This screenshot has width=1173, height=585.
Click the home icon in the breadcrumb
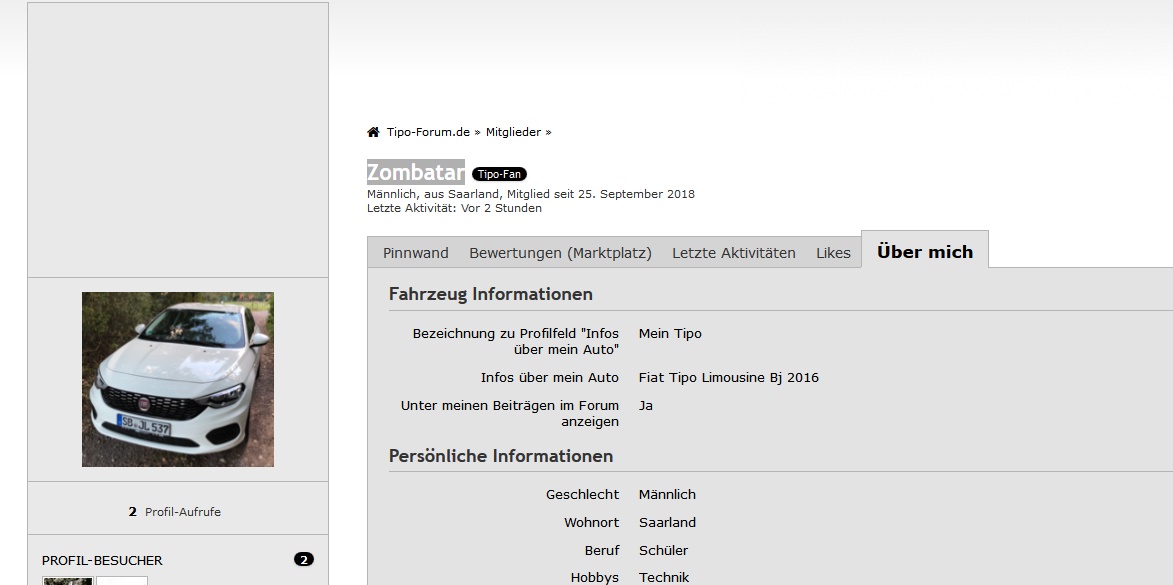pyautogui.click(x=373, y=132)
